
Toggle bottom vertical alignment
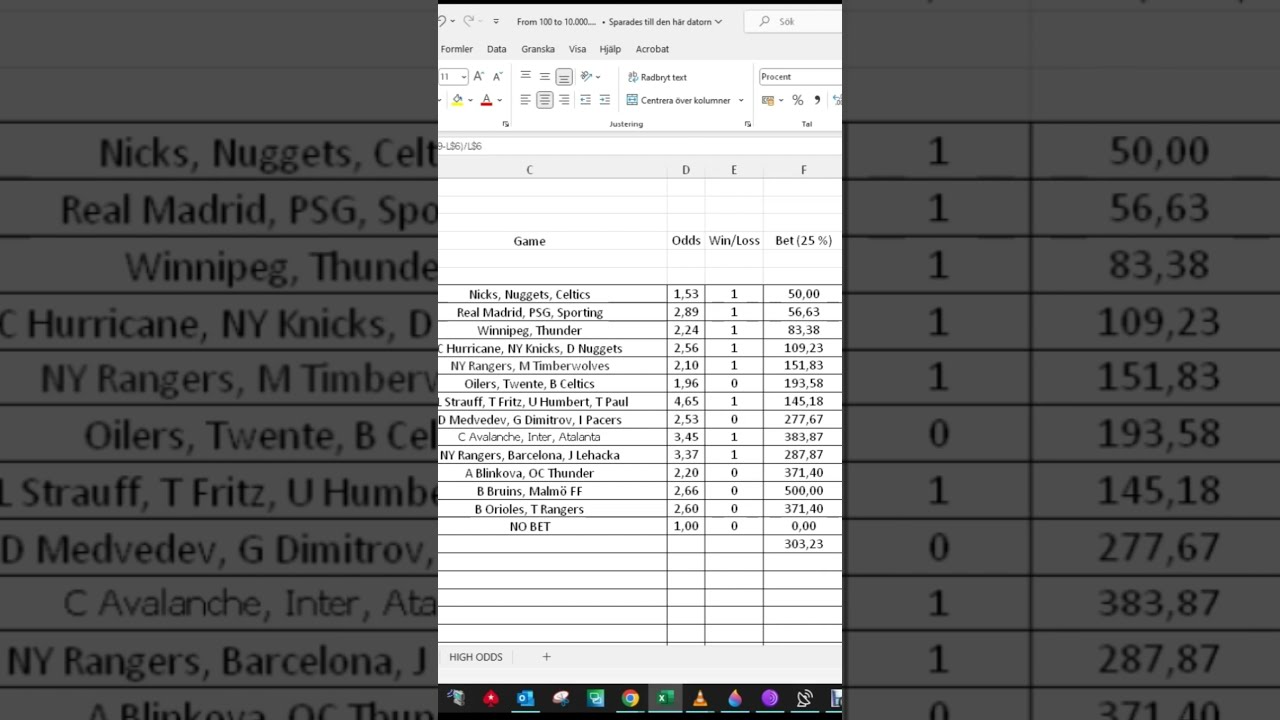(x=564, y=76)
